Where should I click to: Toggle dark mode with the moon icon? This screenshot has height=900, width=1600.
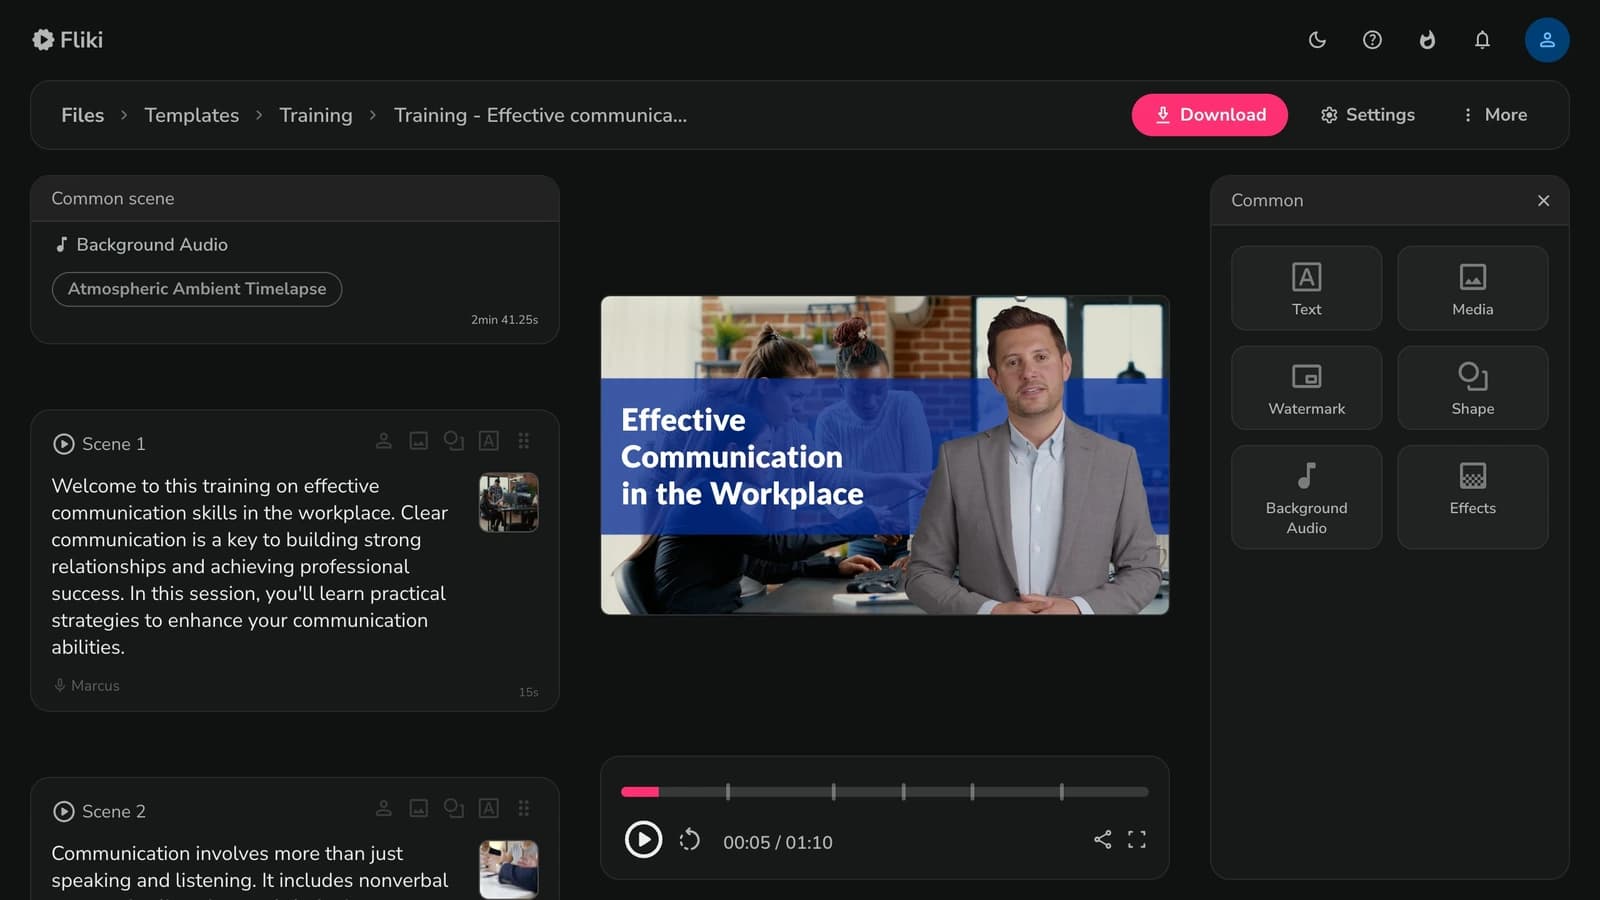coord(1316,40)
